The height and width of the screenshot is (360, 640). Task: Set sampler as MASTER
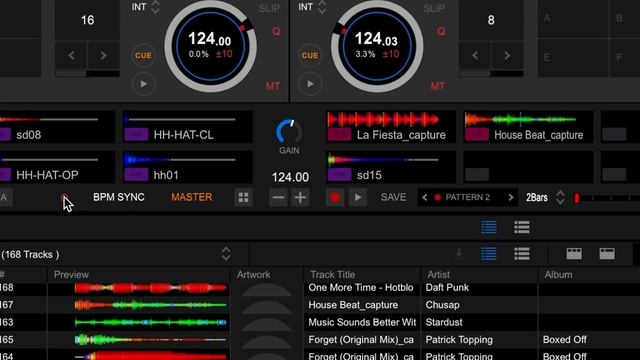pyautogui.click(x=191, y=197)
